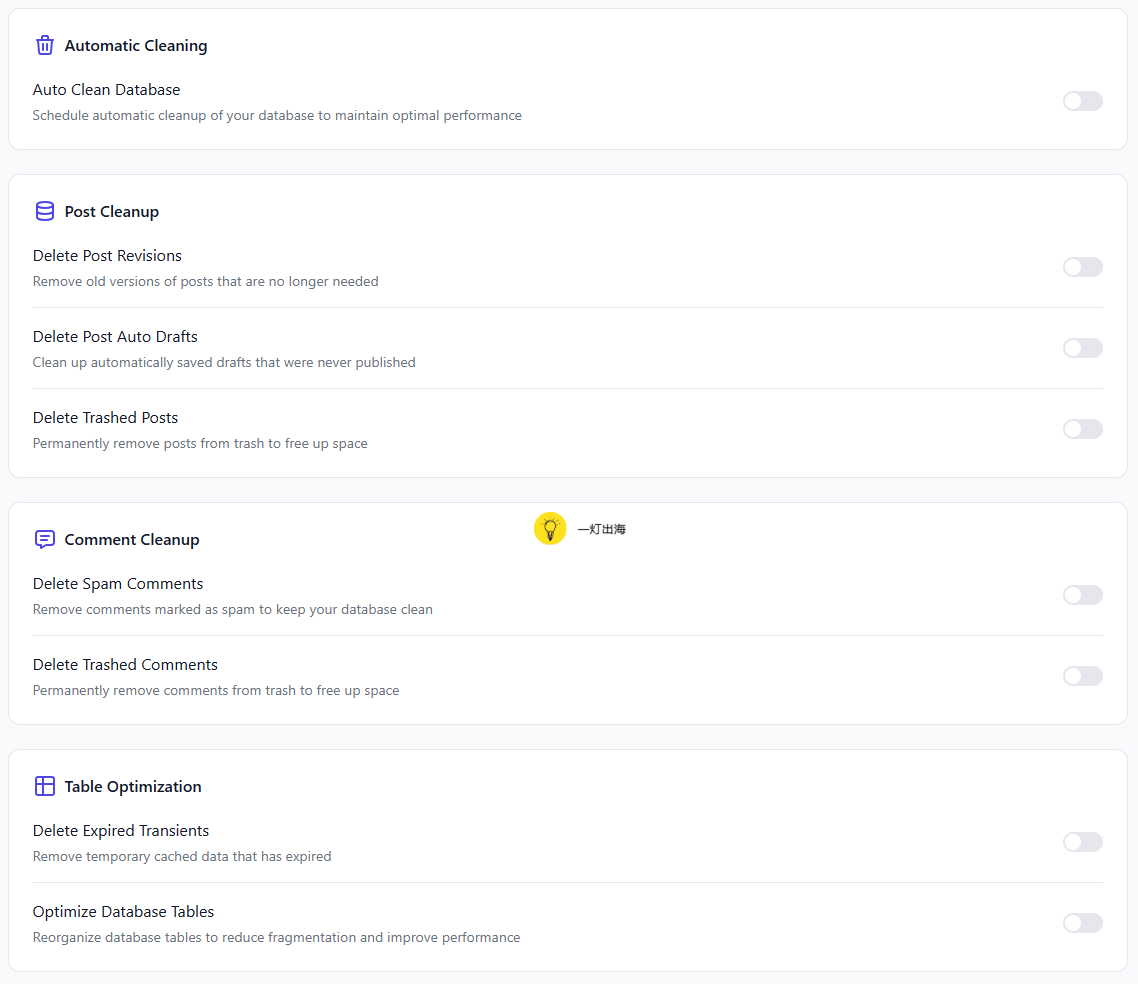Click the Delete Expired Transients label

coord(121,830)
